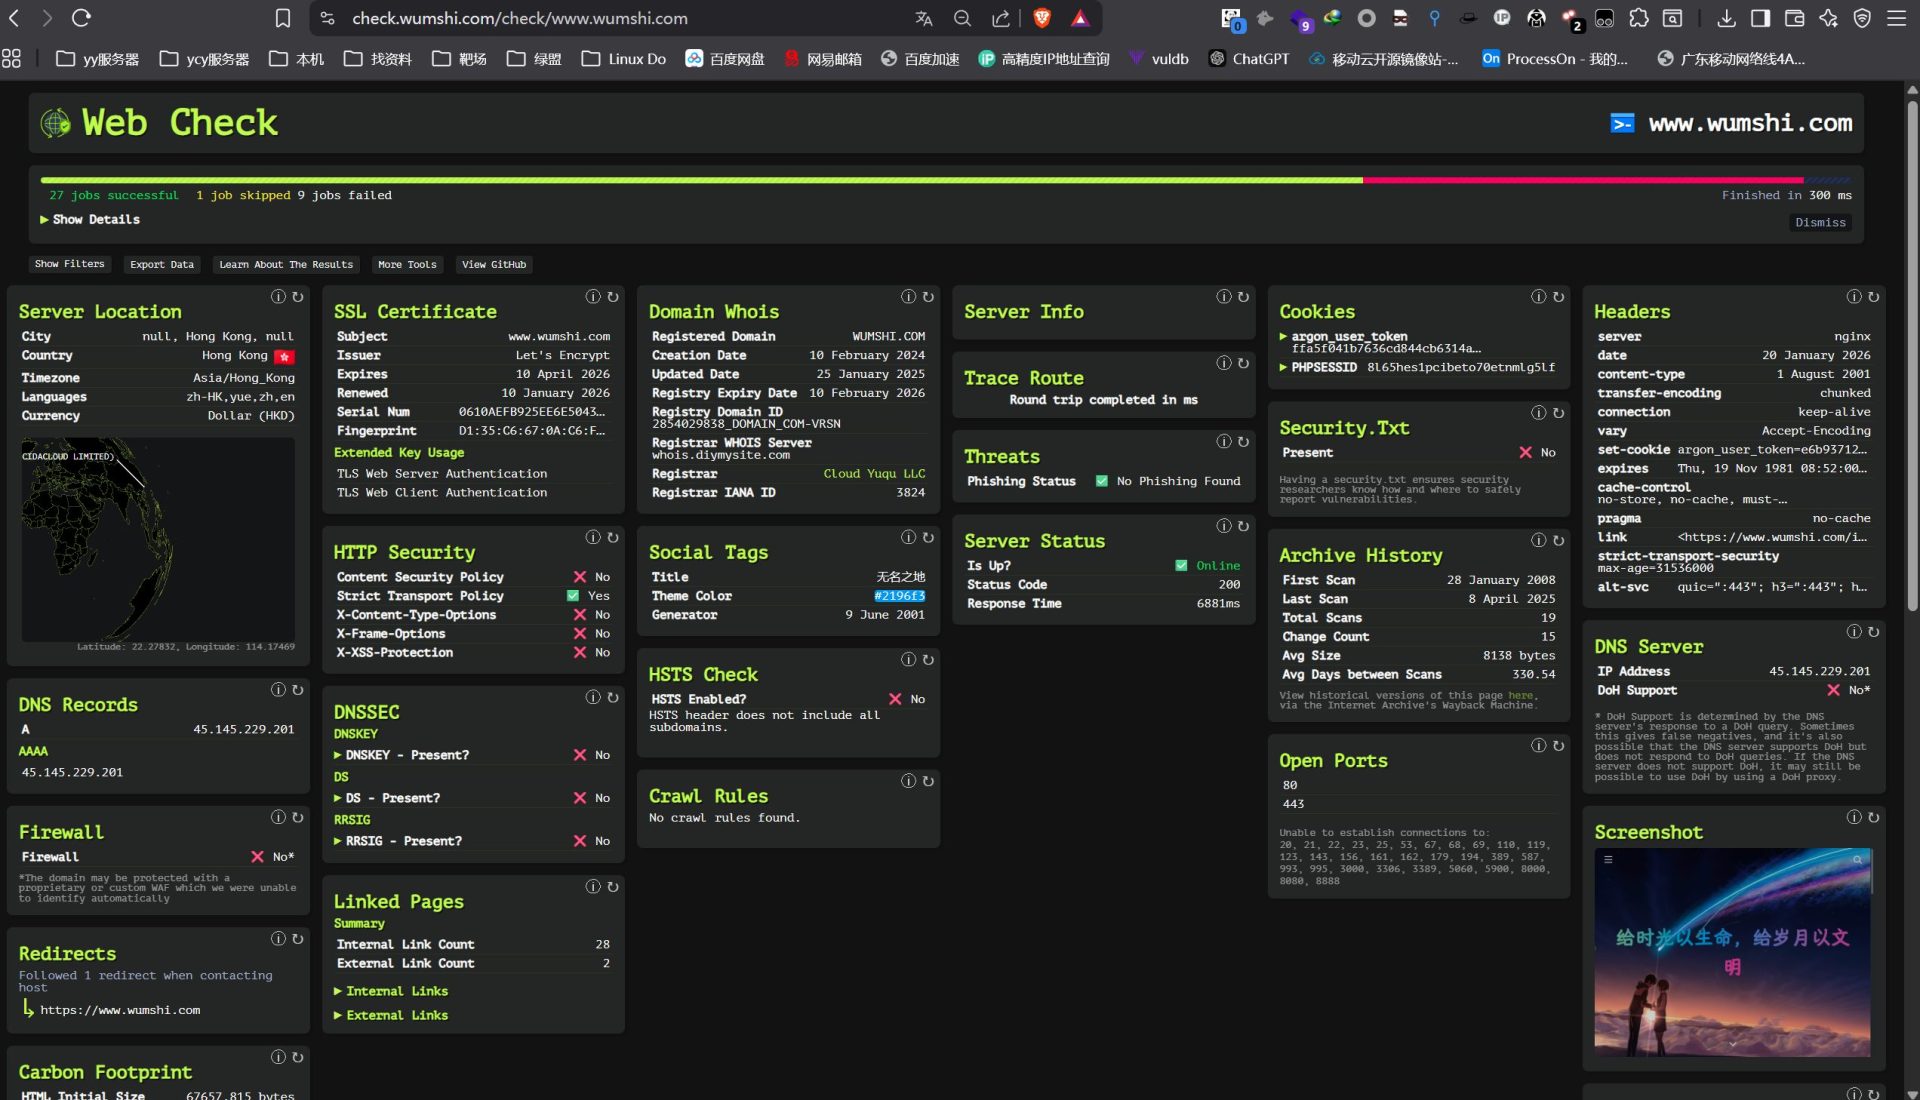This screenshot has height=1100, width=1920.
Task: Open info for the Screenshot card
Action: pos(1854,818)
